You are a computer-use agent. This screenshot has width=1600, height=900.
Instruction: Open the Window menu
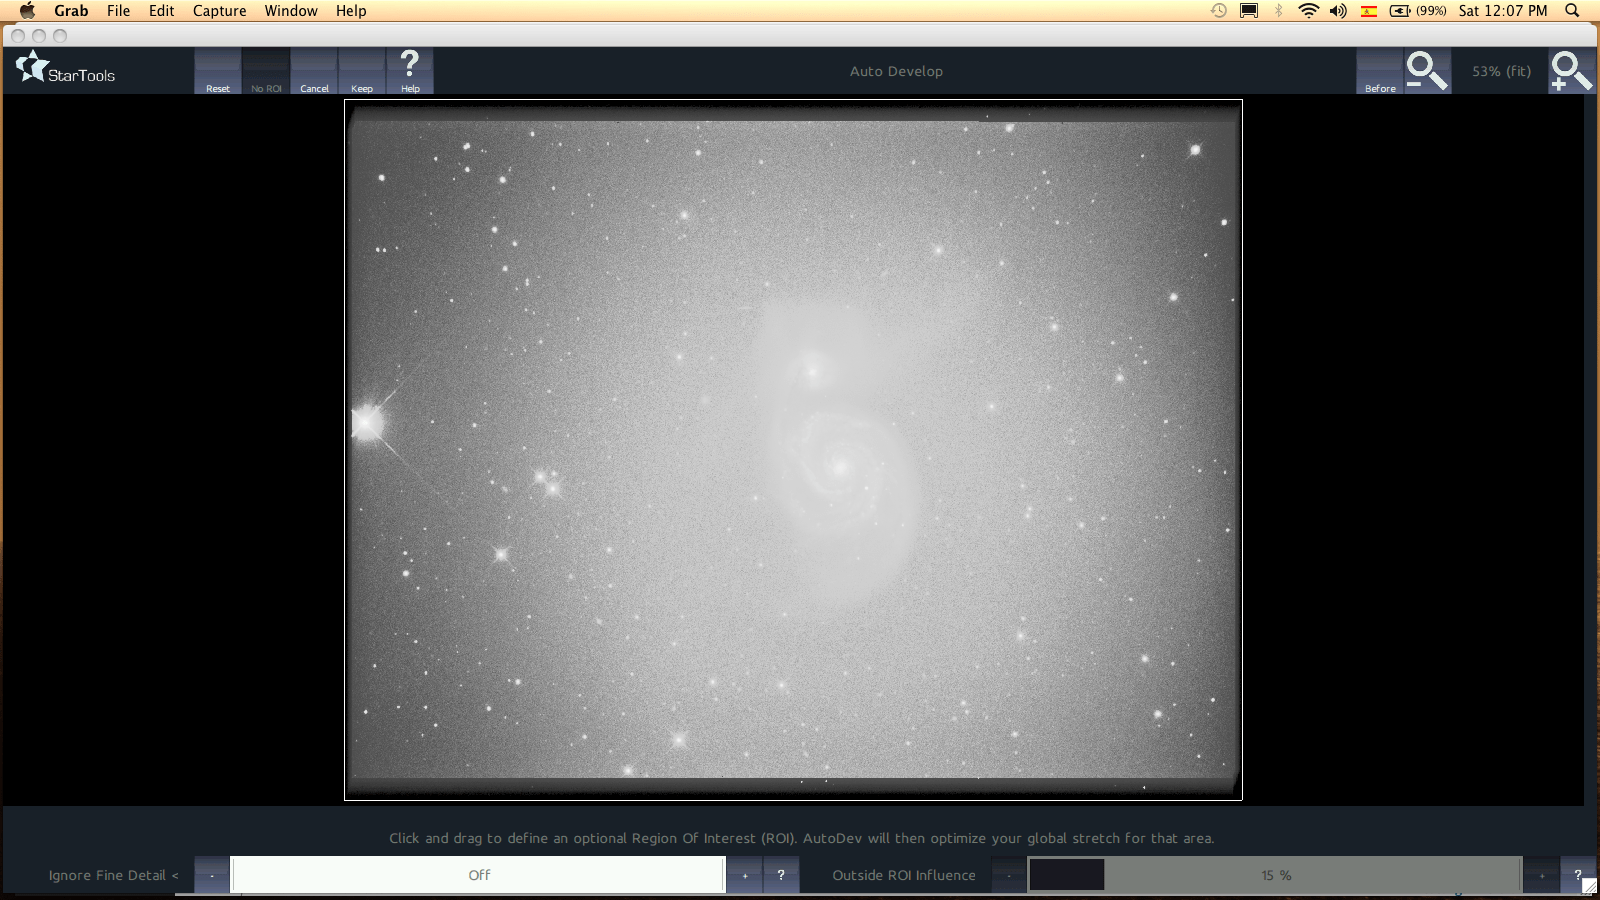pos(291,11)
